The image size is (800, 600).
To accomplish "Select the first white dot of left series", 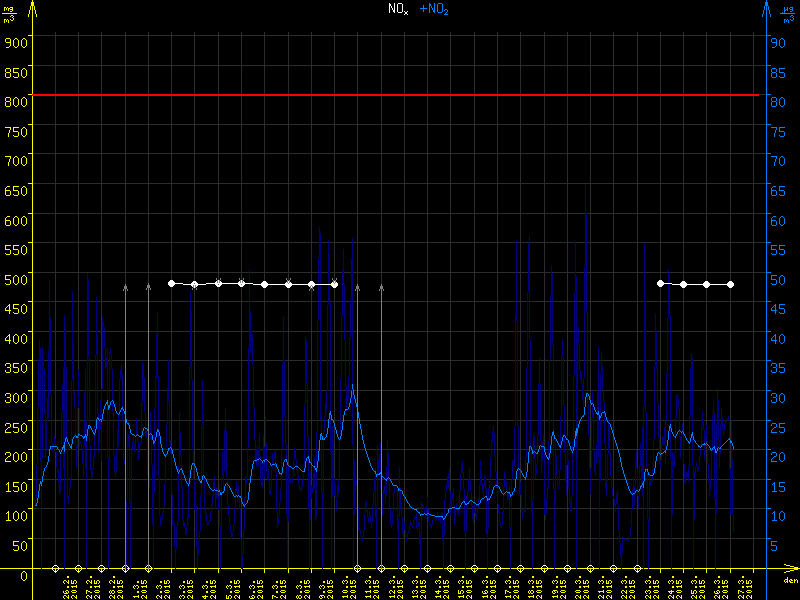I will tap(172, 283).
